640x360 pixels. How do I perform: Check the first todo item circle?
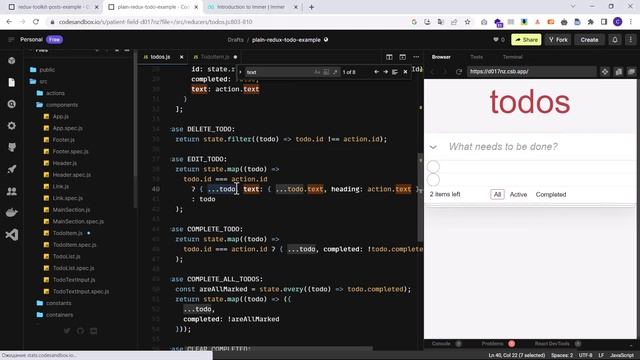point(433,167)
